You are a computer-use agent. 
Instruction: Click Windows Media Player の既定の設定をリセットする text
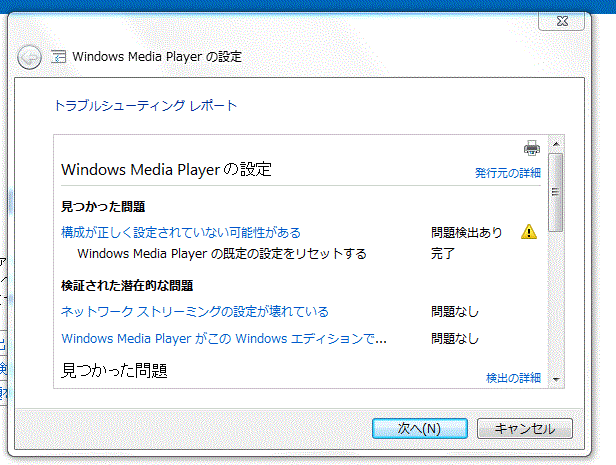[222, 254]
